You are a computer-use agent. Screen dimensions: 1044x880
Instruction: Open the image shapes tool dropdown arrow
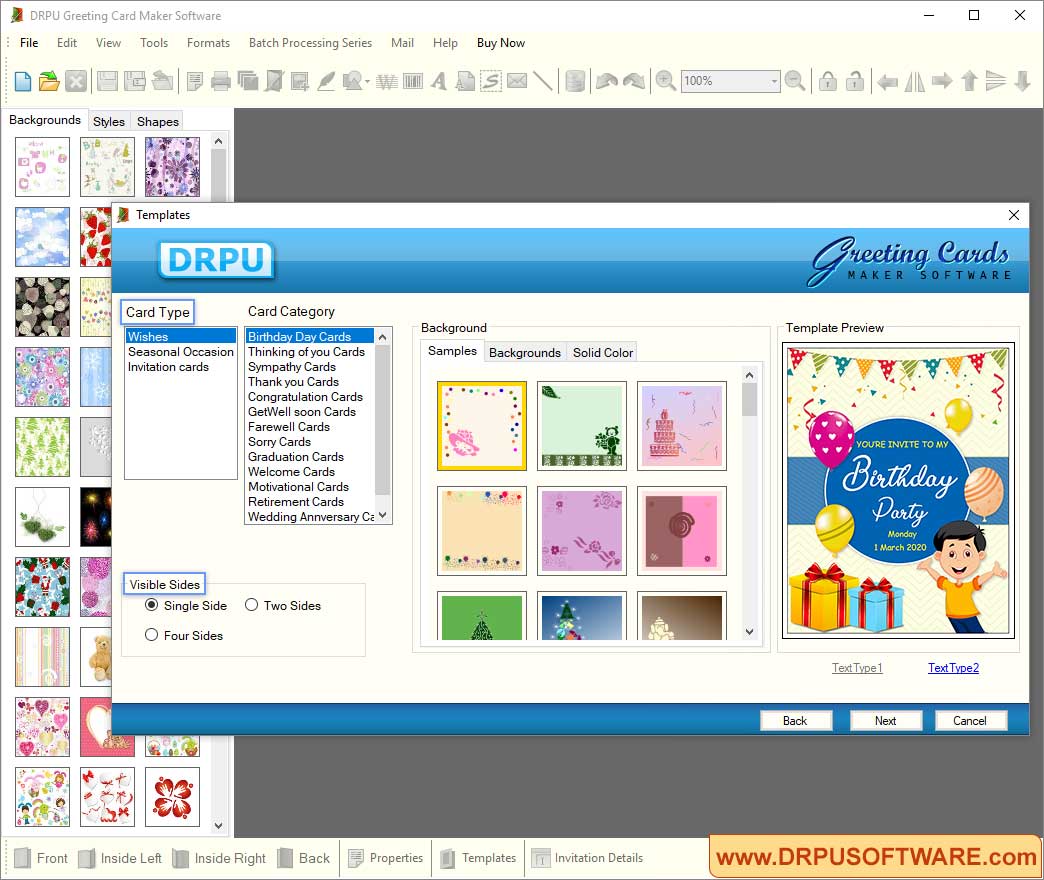[x=367, y=82]
